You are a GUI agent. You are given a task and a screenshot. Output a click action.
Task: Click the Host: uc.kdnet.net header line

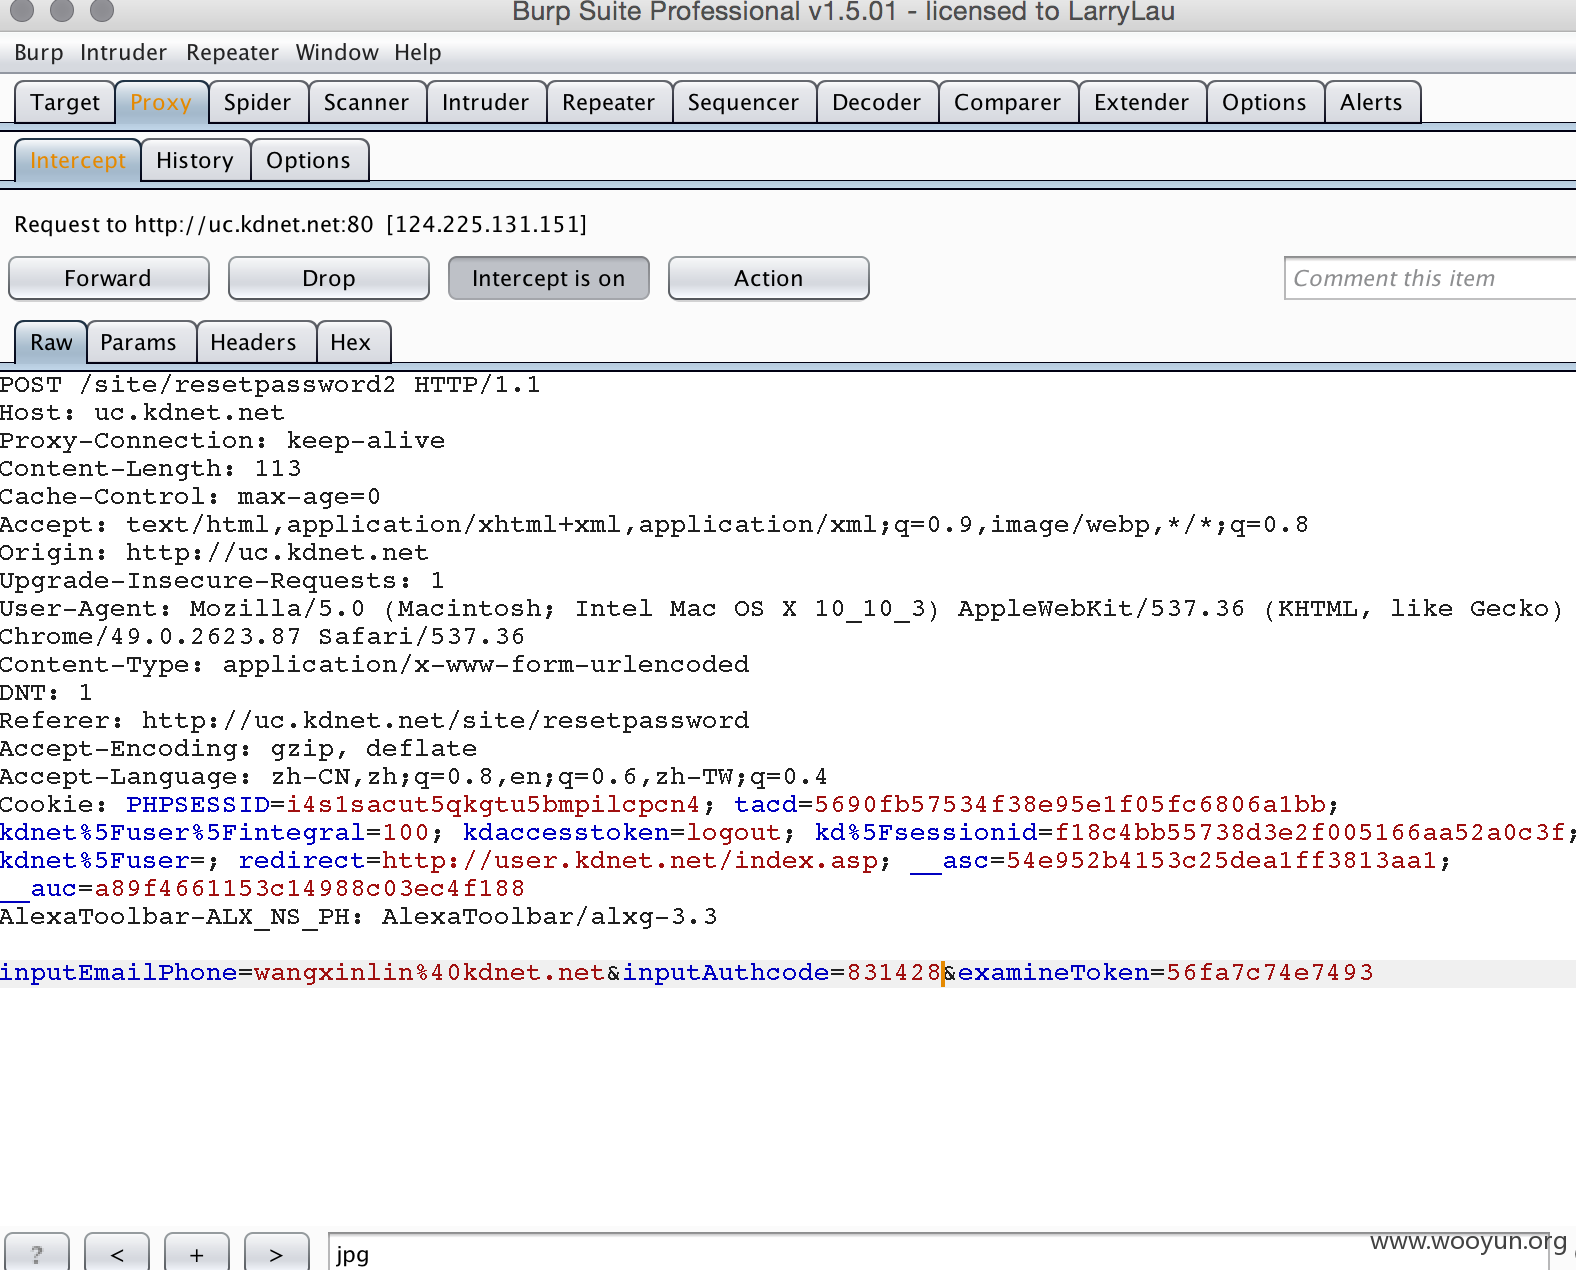pos(142,413)
